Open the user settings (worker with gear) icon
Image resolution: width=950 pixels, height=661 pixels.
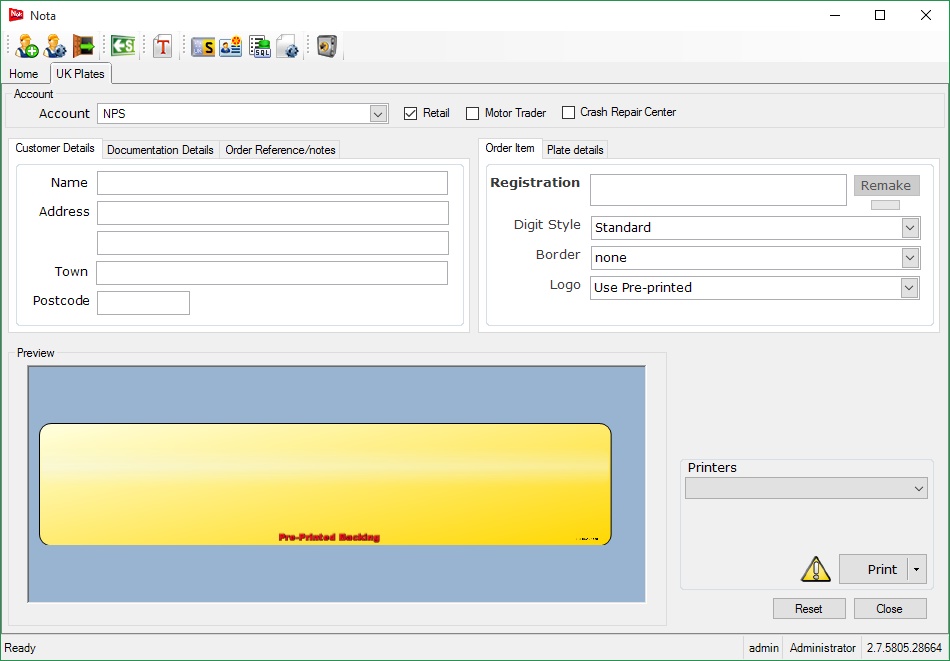(x=55, y=46)
